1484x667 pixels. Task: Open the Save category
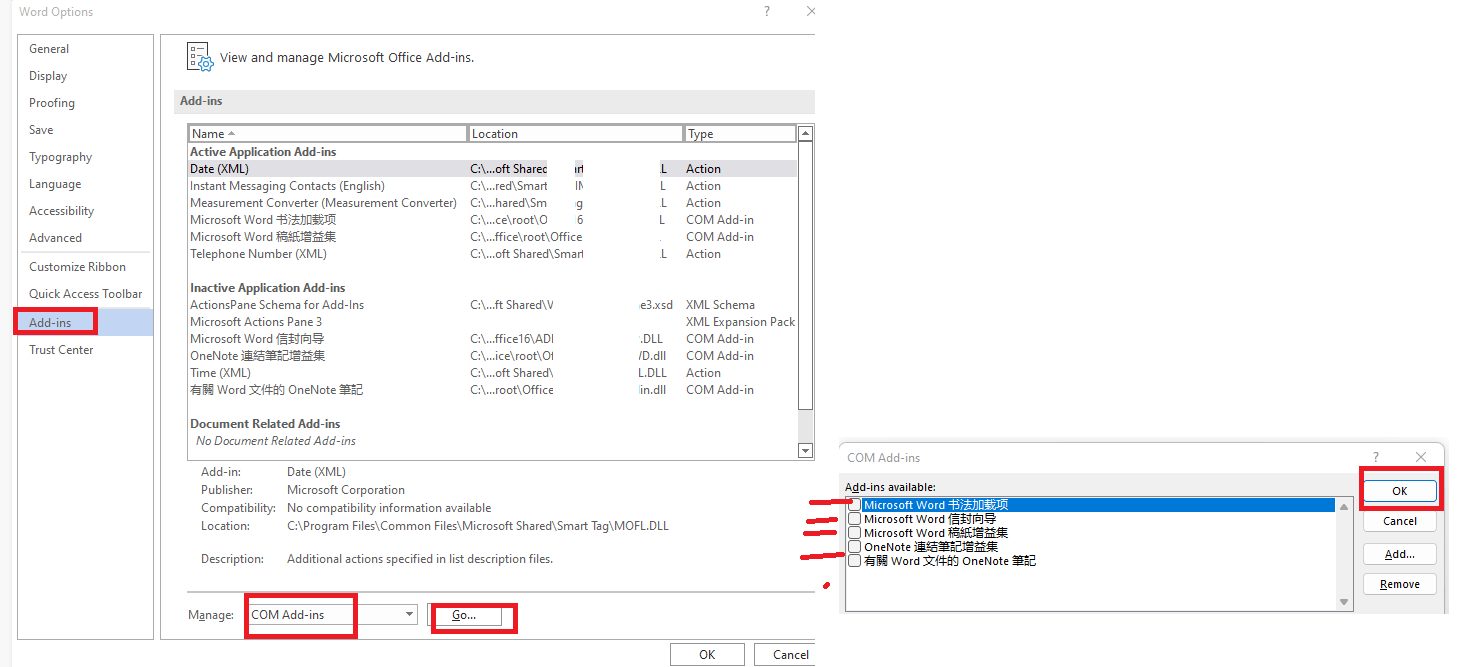pos(41,130)
